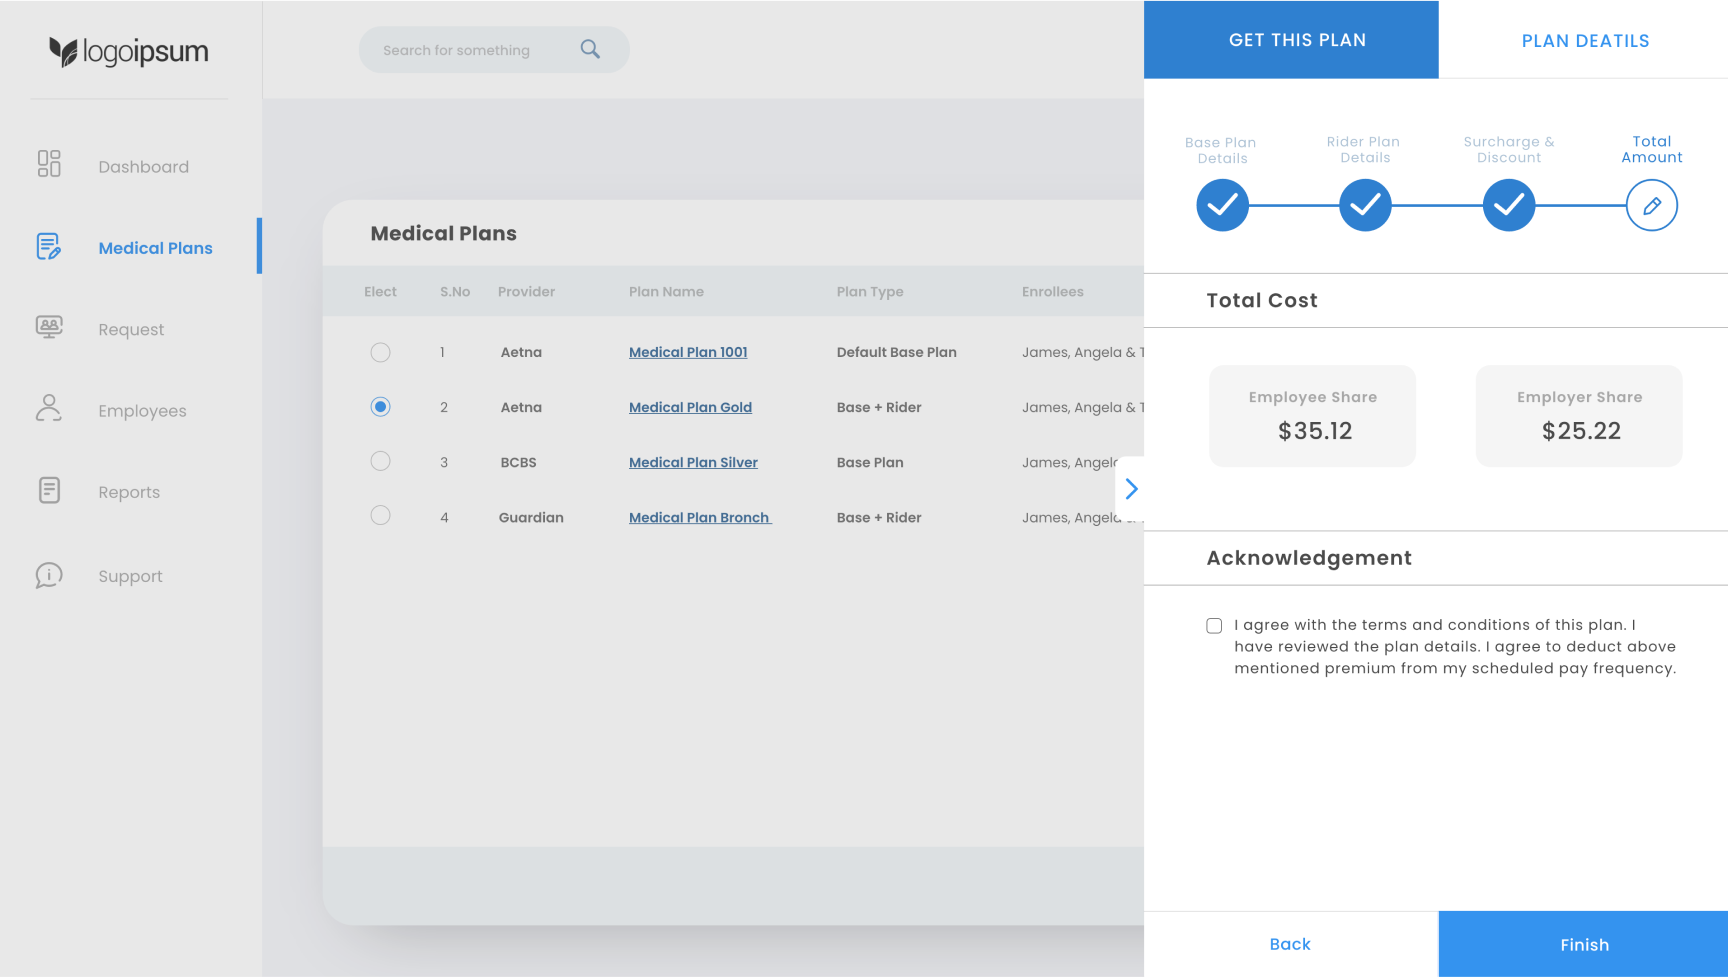The image size is (1728, 977).
Task: Check the terms and conditions agreement box
Action: coord(1214,626)
